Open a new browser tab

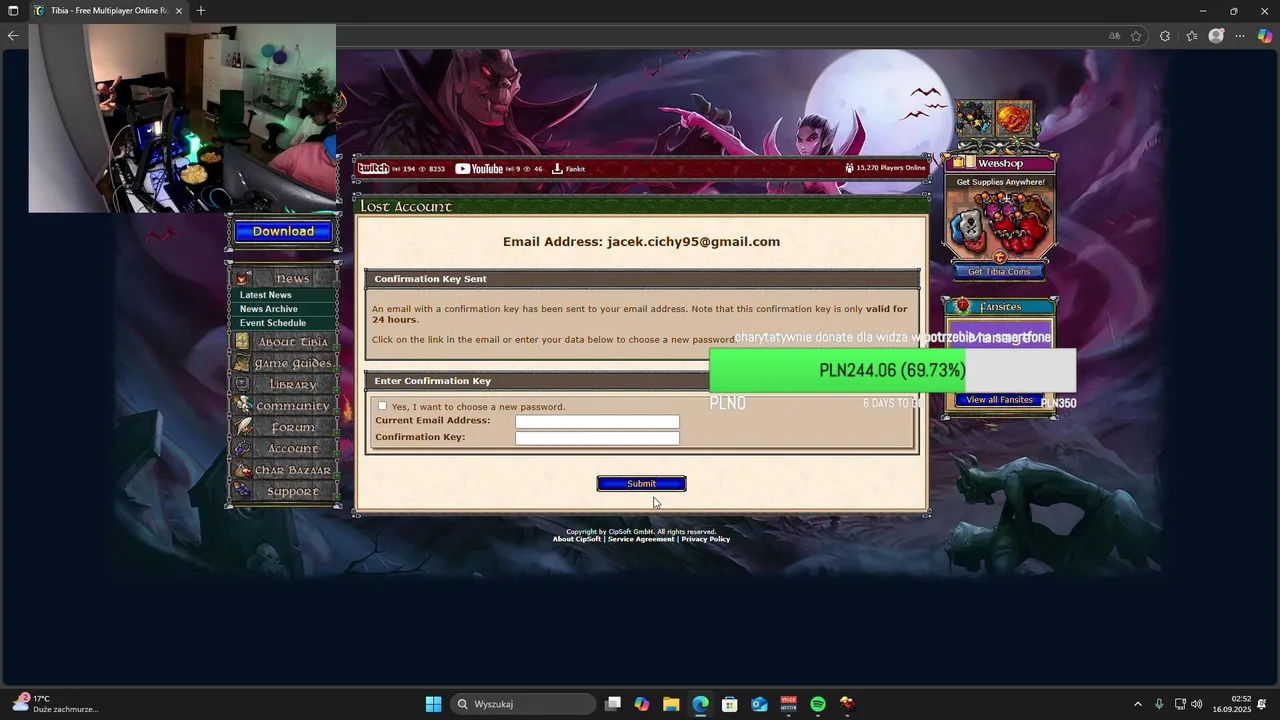pyautogui.click(x=201, y=11)
